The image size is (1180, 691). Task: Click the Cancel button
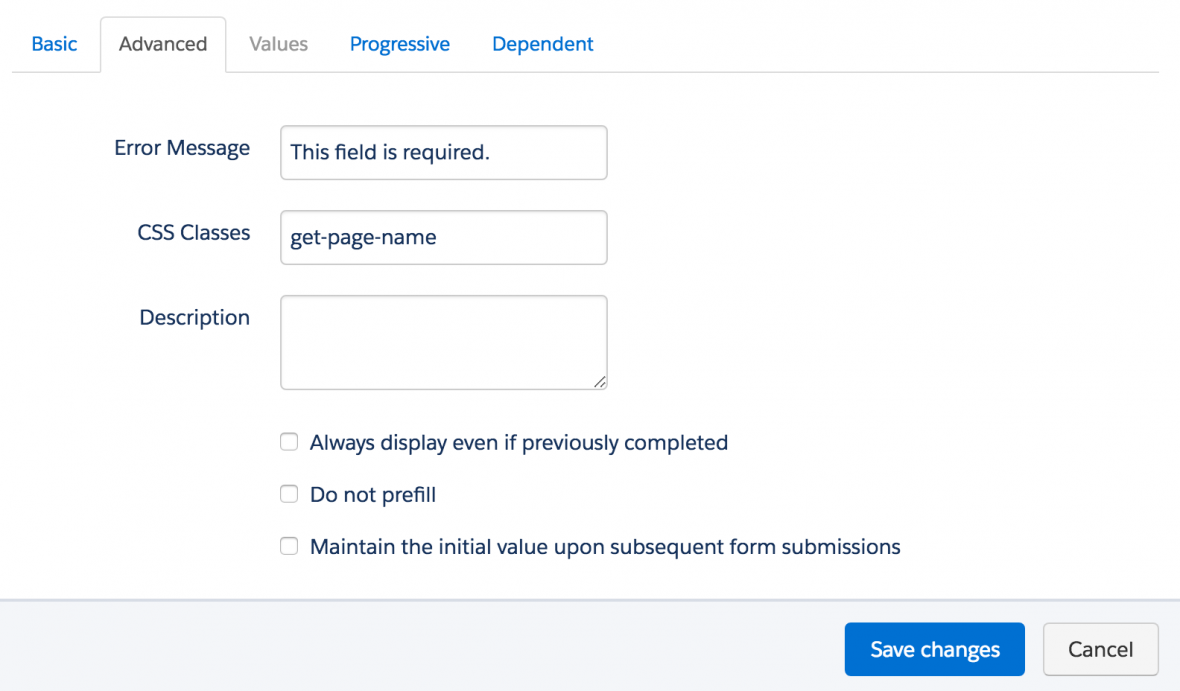tap(1100, 649)
